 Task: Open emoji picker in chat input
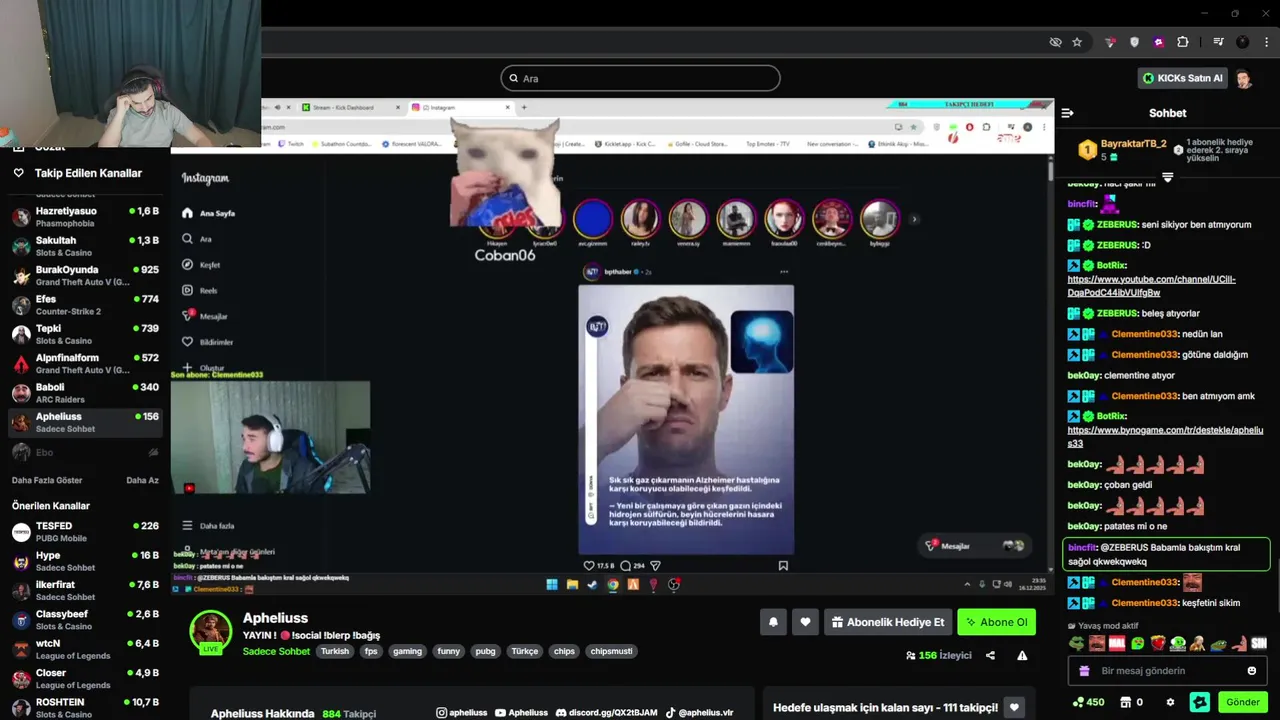(1251, 671)
